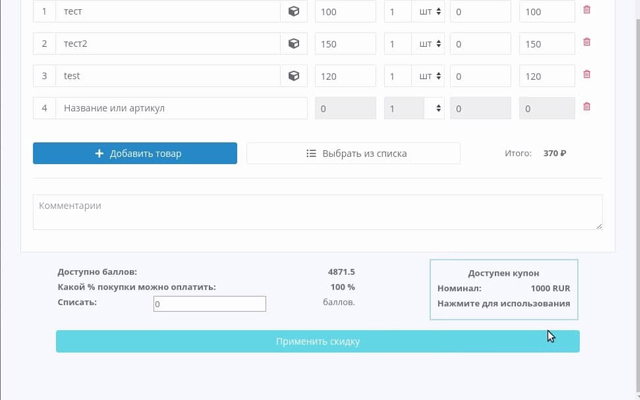Screen dimensions: 640x400
Task: Click the 100 % payable value
Action: (x=342, y=287)
